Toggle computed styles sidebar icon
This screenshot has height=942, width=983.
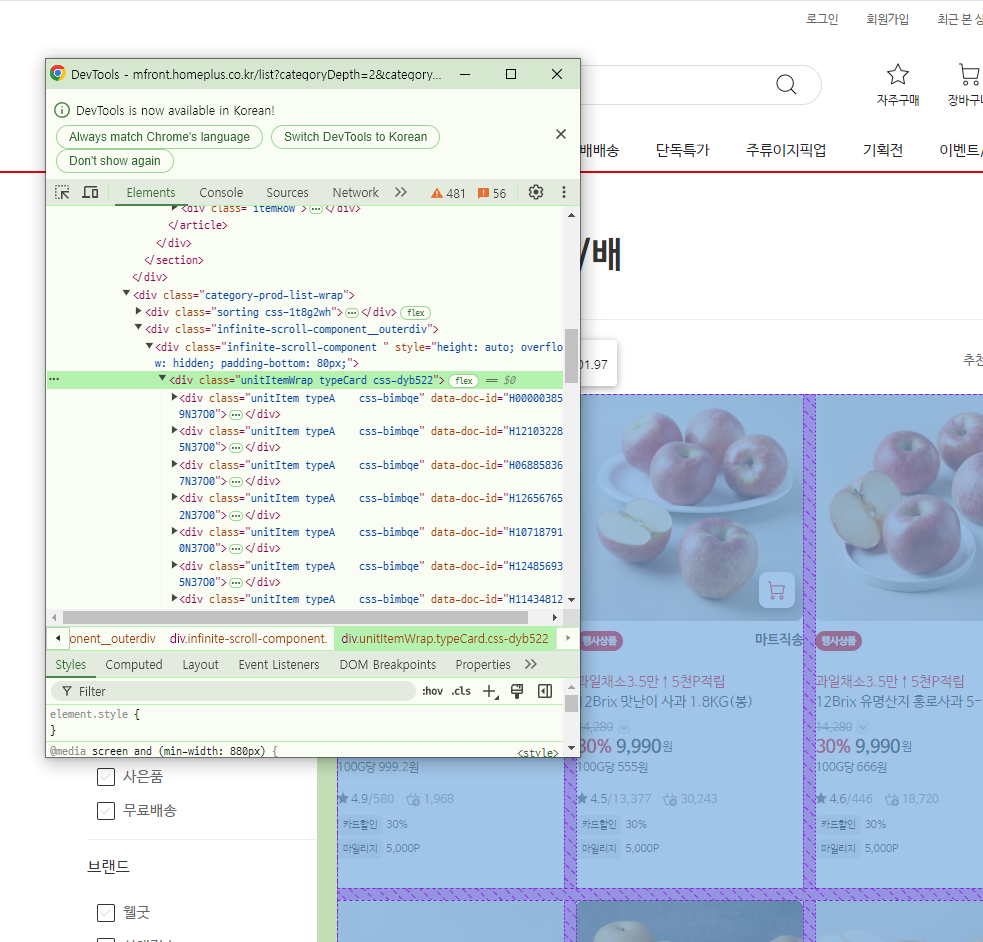(x=545, y=691)
